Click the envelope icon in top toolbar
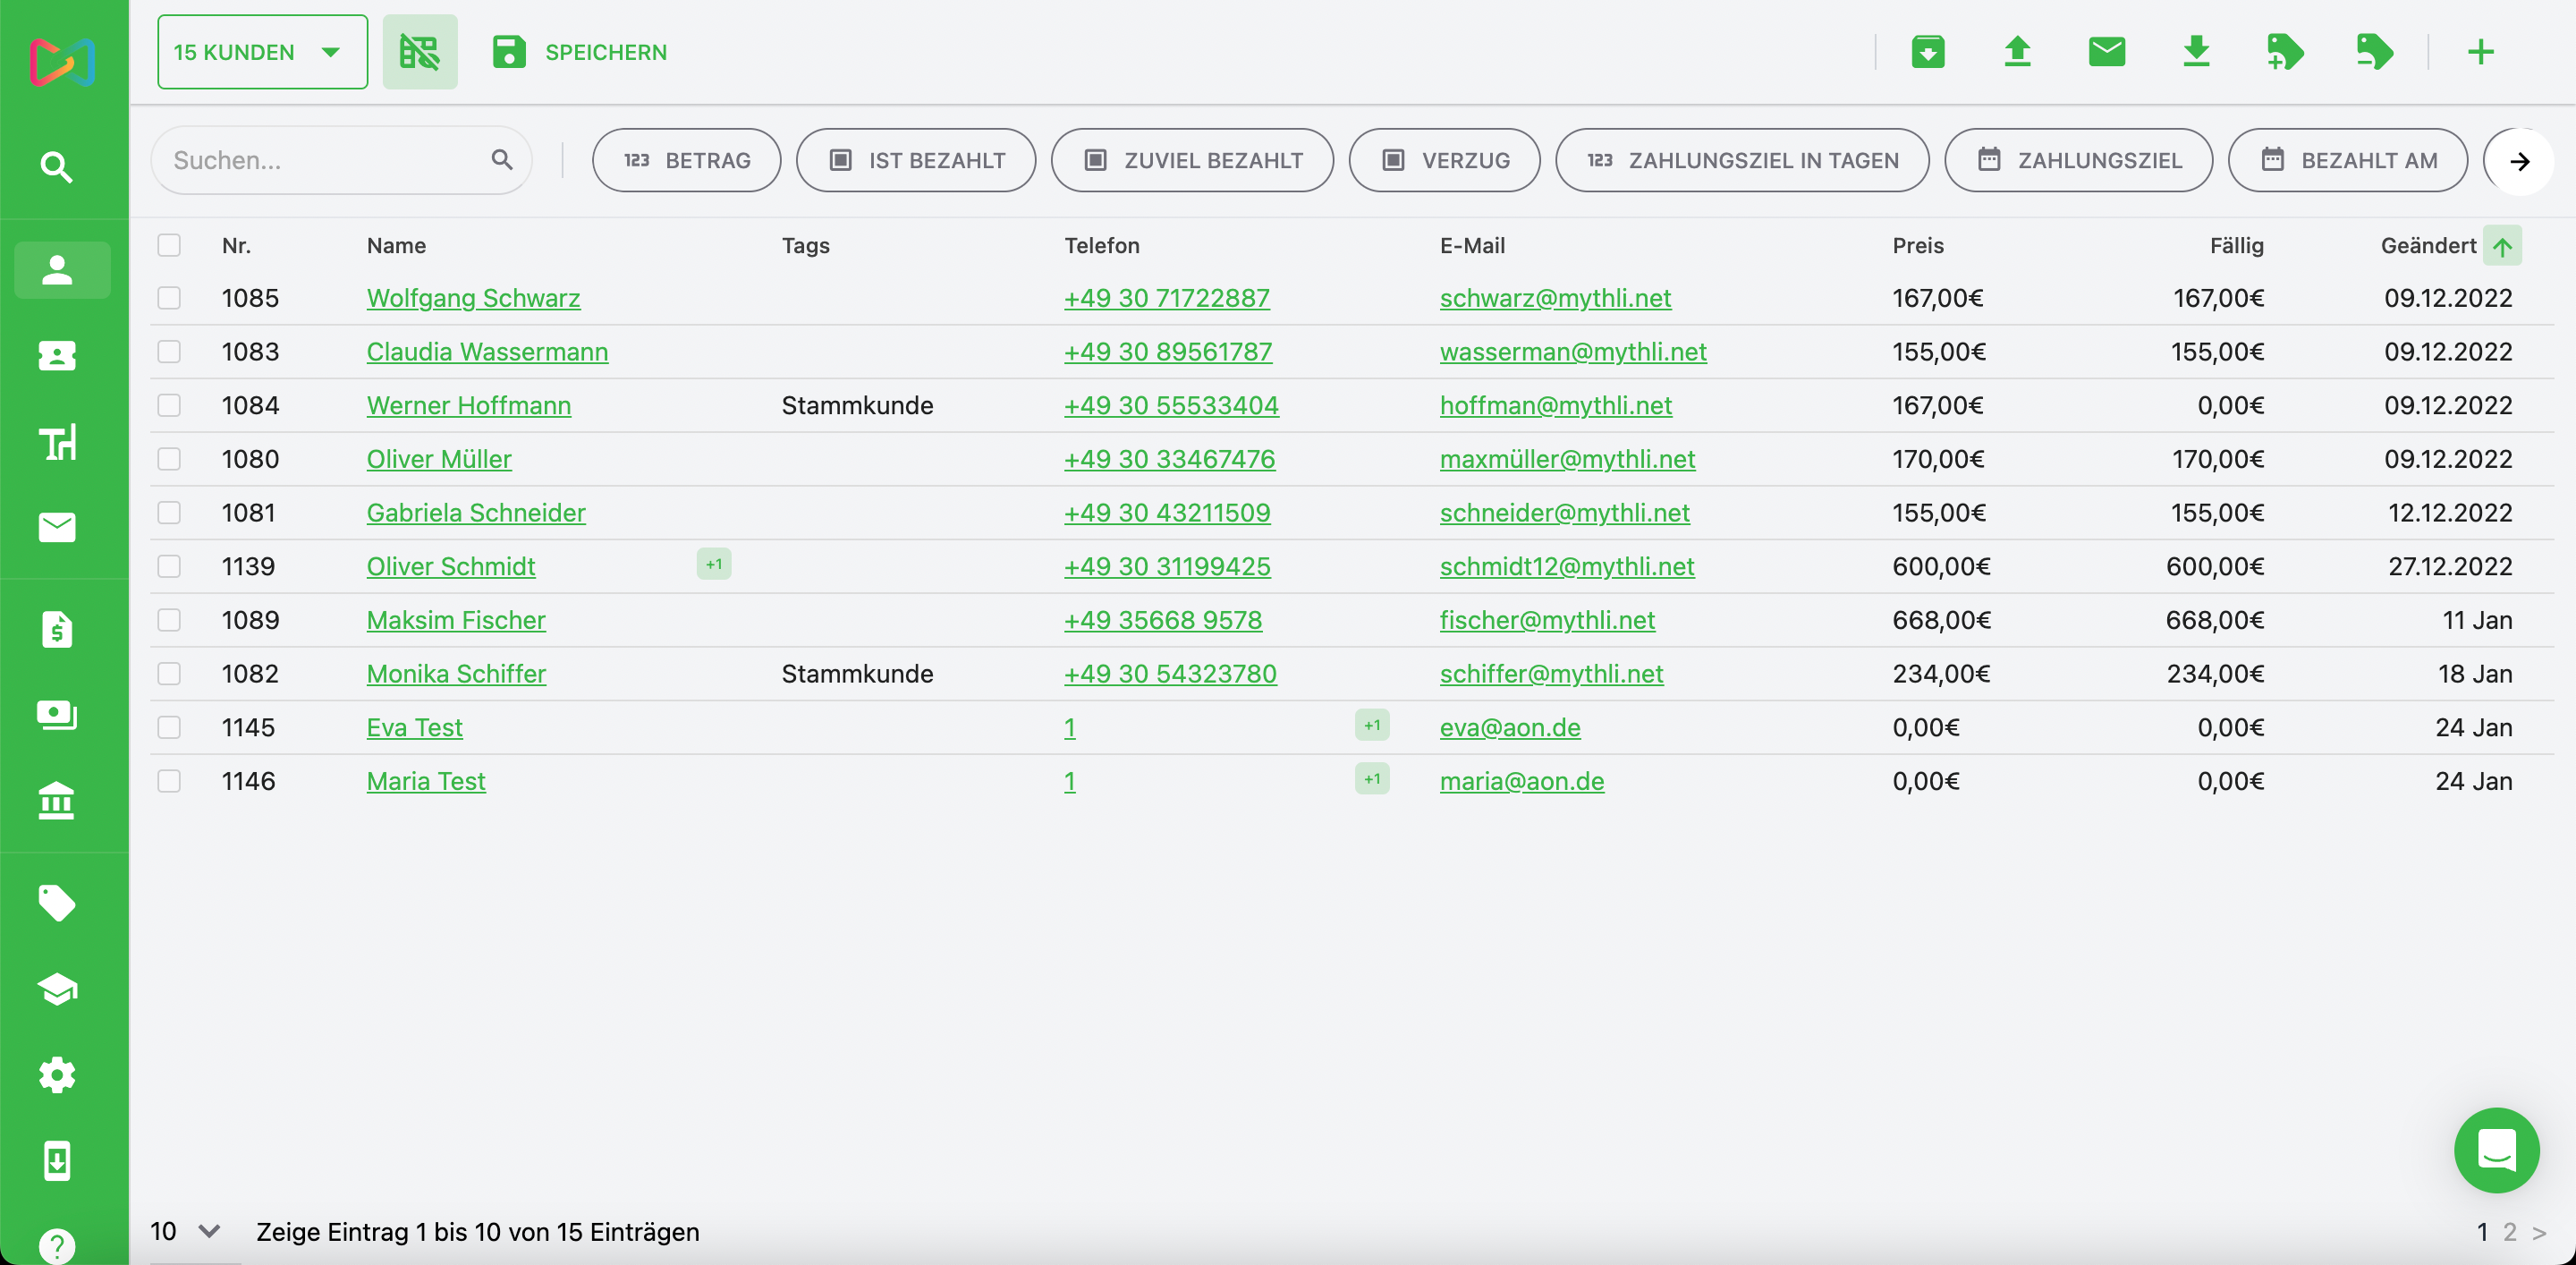Image resolution: width=2576 pixels, height=1265 pixels. tap(2106, 52)
